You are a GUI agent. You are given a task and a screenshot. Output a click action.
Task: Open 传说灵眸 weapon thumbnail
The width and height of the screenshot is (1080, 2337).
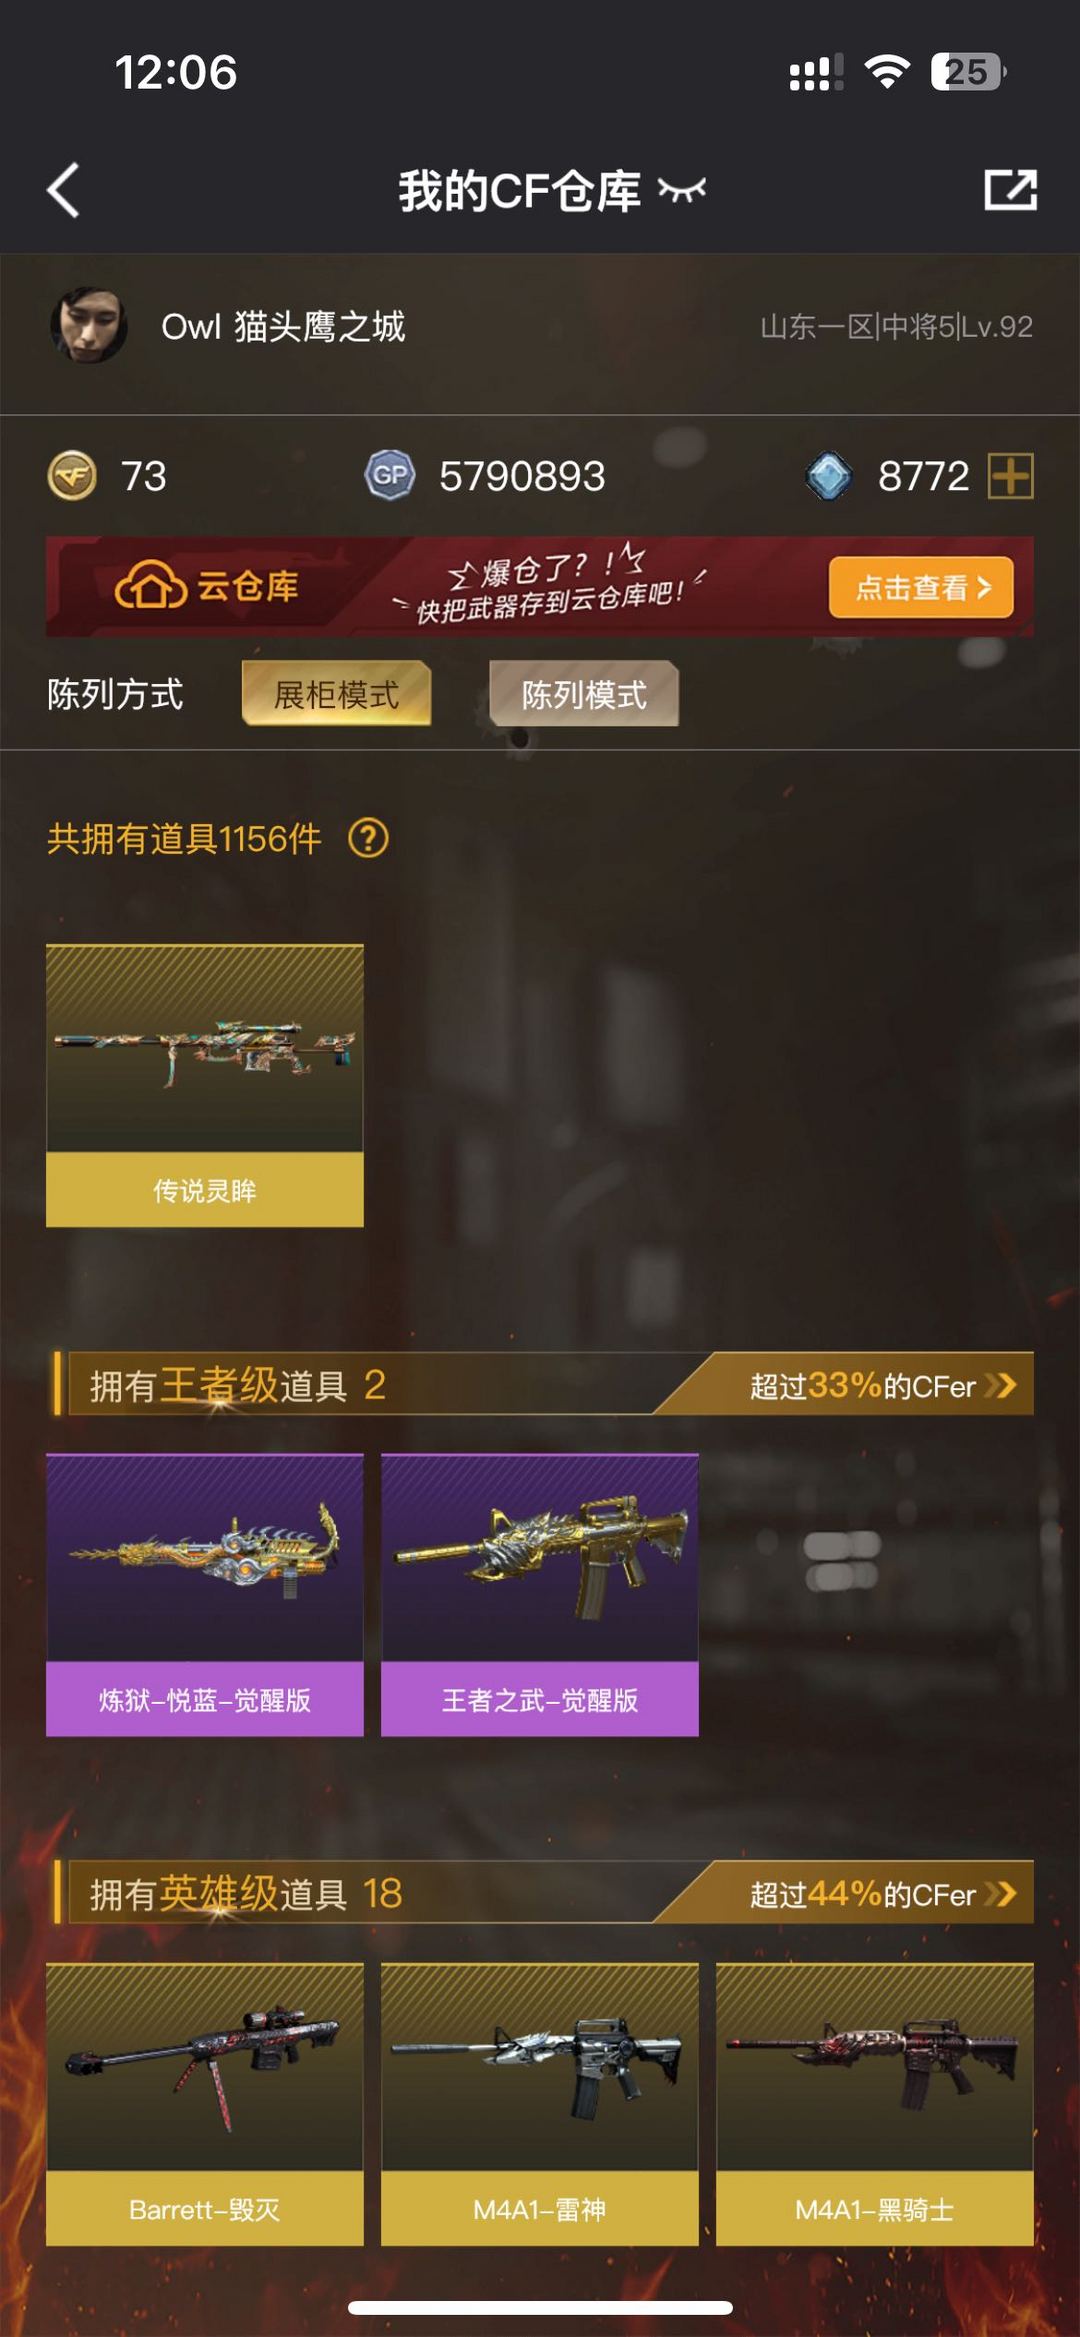205,1086
